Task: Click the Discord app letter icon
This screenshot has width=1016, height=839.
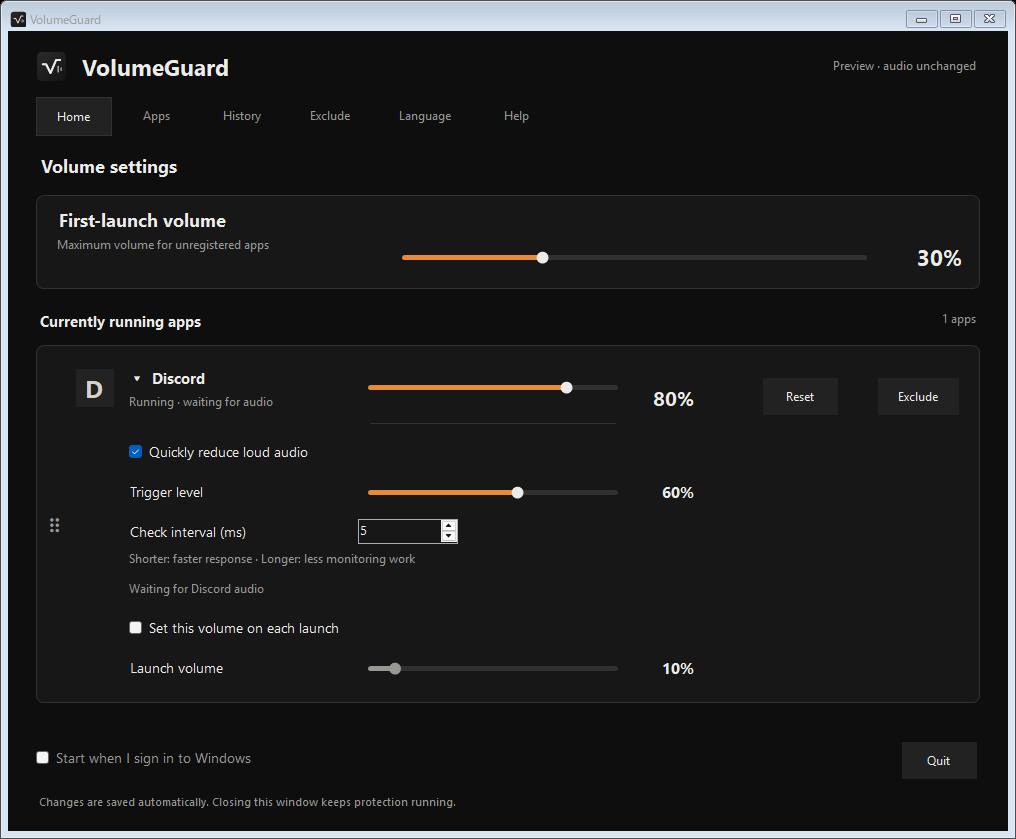Action: [x=95, y=389]
